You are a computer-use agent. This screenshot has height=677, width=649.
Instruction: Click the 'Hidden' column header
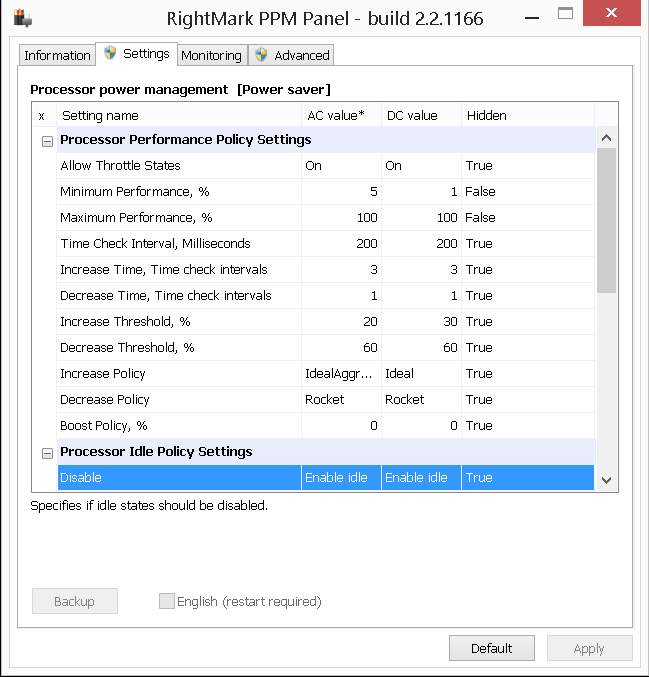coord(528,115)
